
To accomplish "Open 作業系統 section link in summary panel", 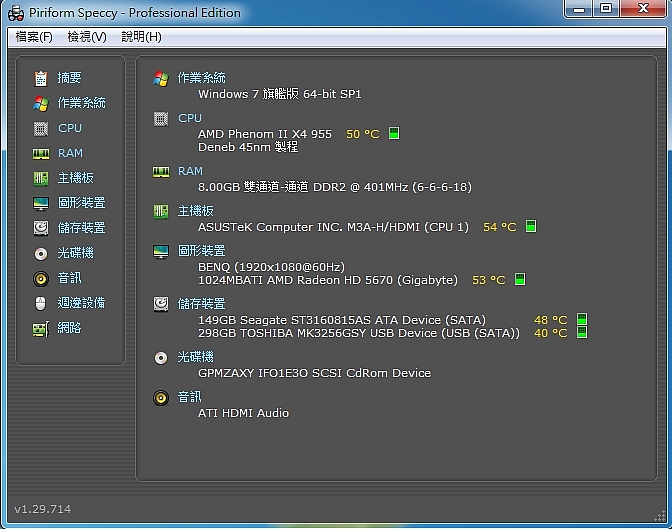I will point(201,78).
